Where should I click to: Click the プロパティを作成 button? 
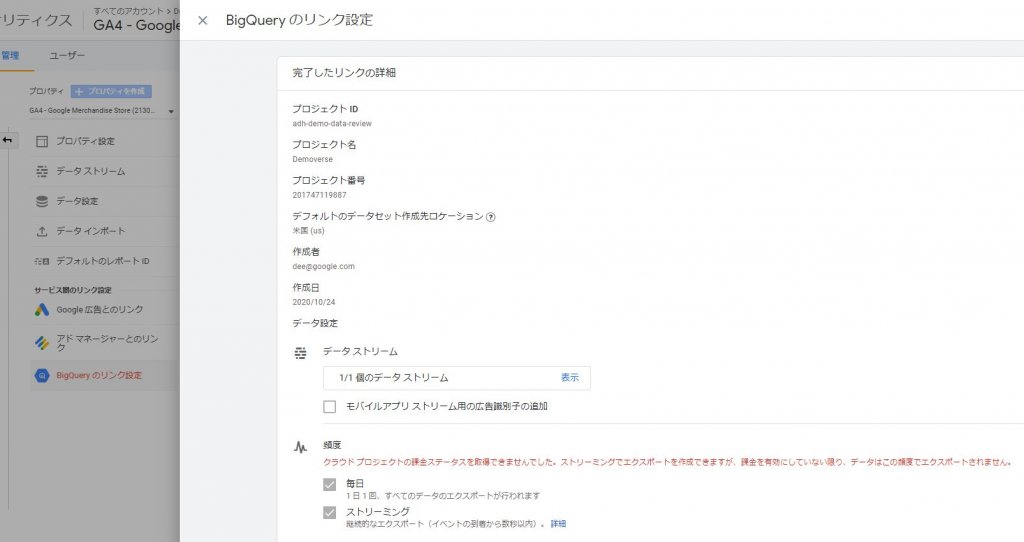tap(111, 91)
